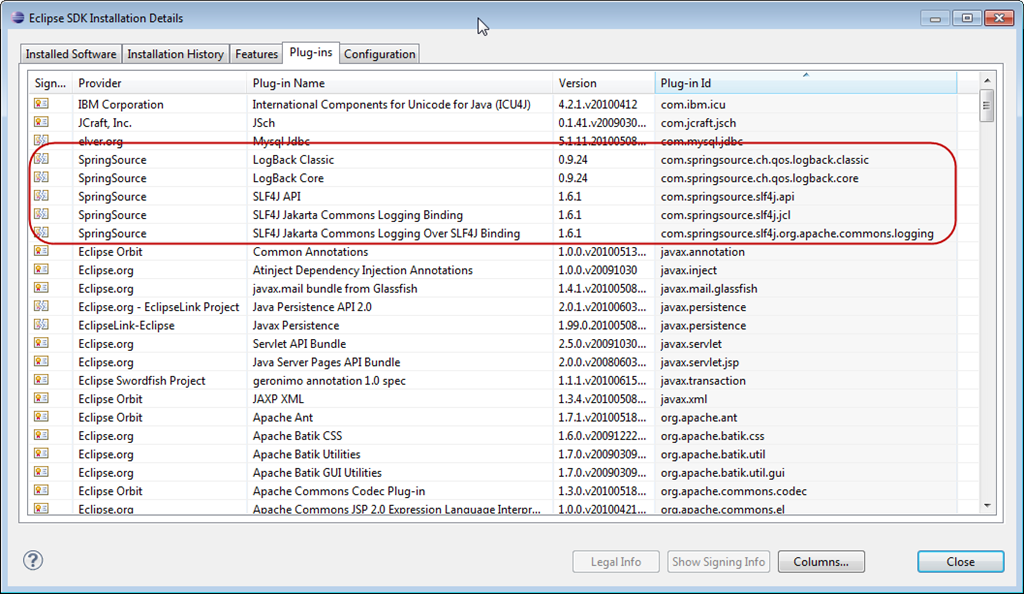Image resolution: width=1024 pixels, height=594 pixels.
Task: Select version 4.2.1.v20100412 cell
Action: 598,104
